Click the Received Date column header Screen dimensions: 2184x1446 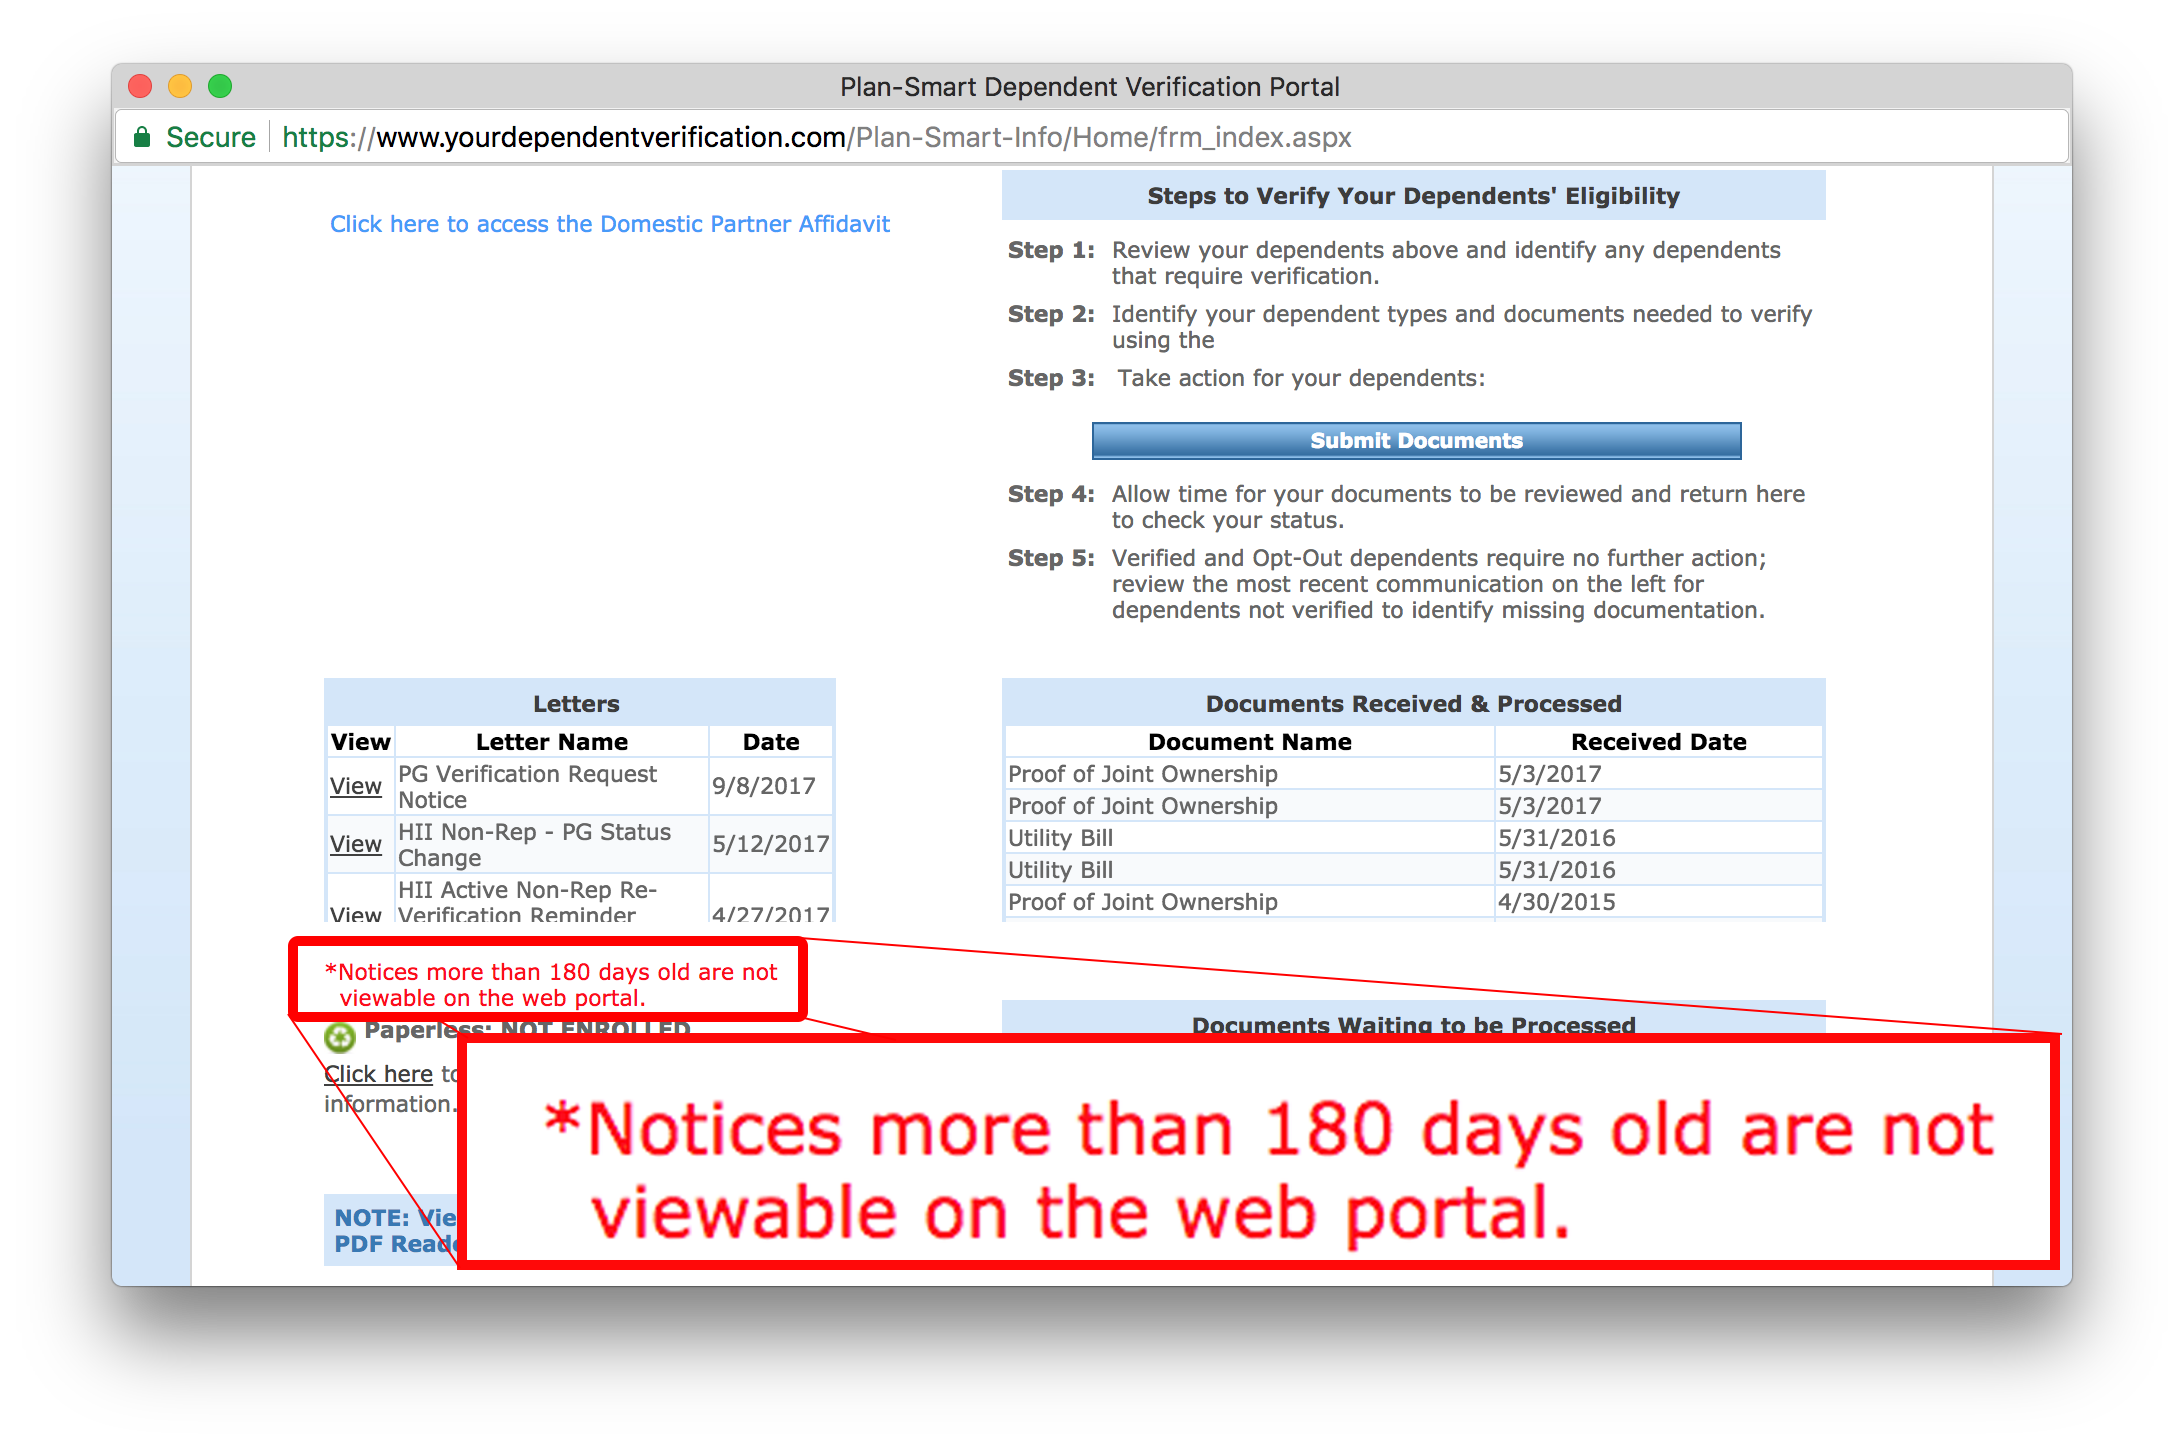[x=1658, y=742]
